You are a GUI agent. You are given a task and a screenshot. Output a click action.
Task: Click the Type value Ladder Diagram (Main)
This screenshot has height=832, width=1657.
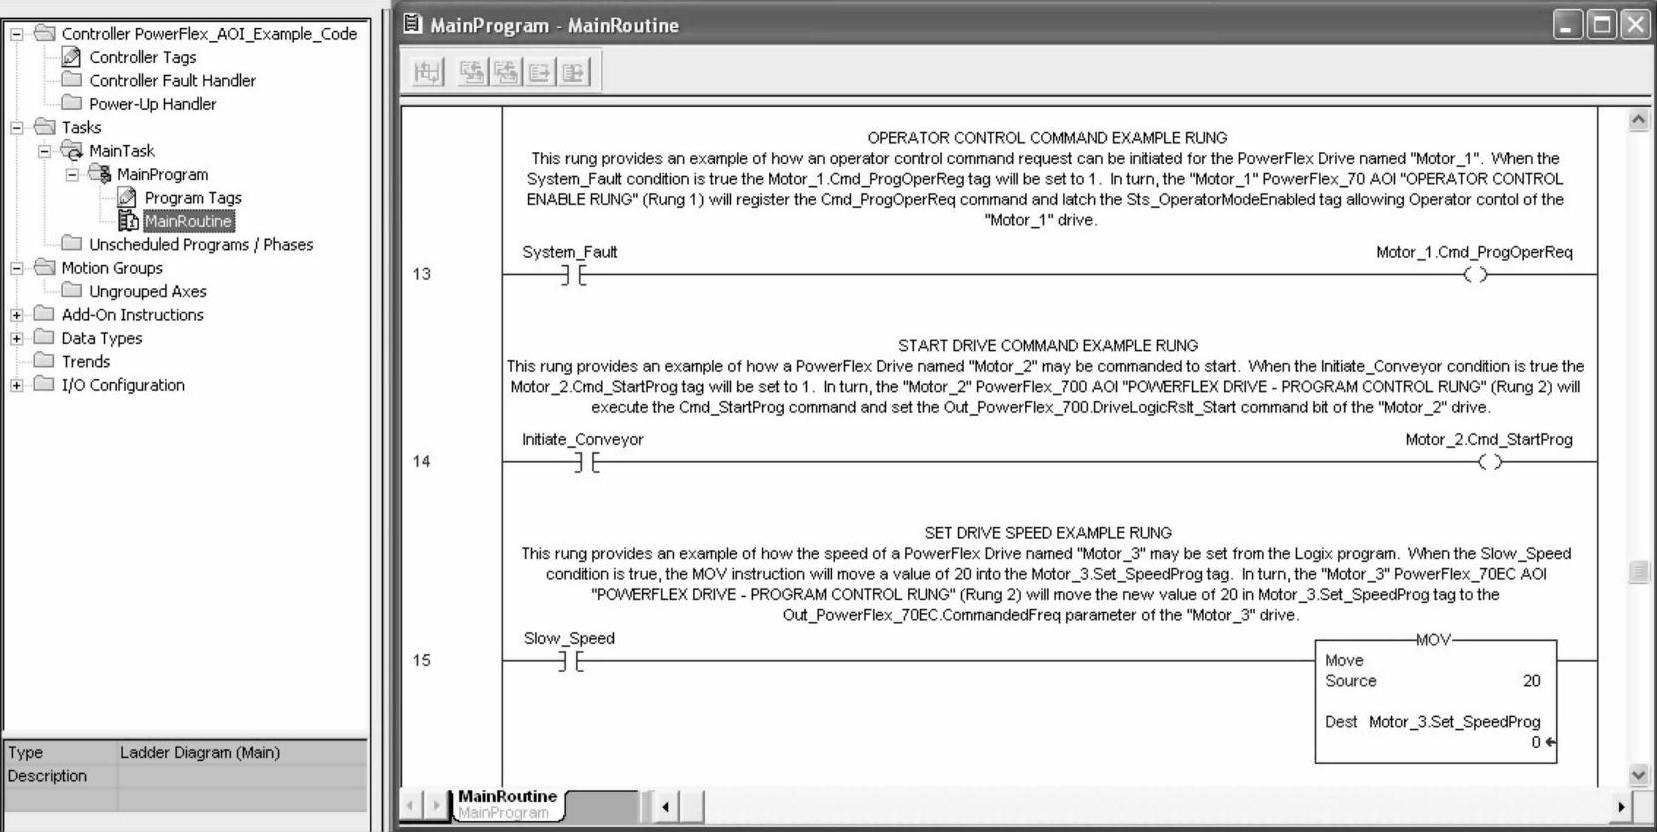point(200,752)
